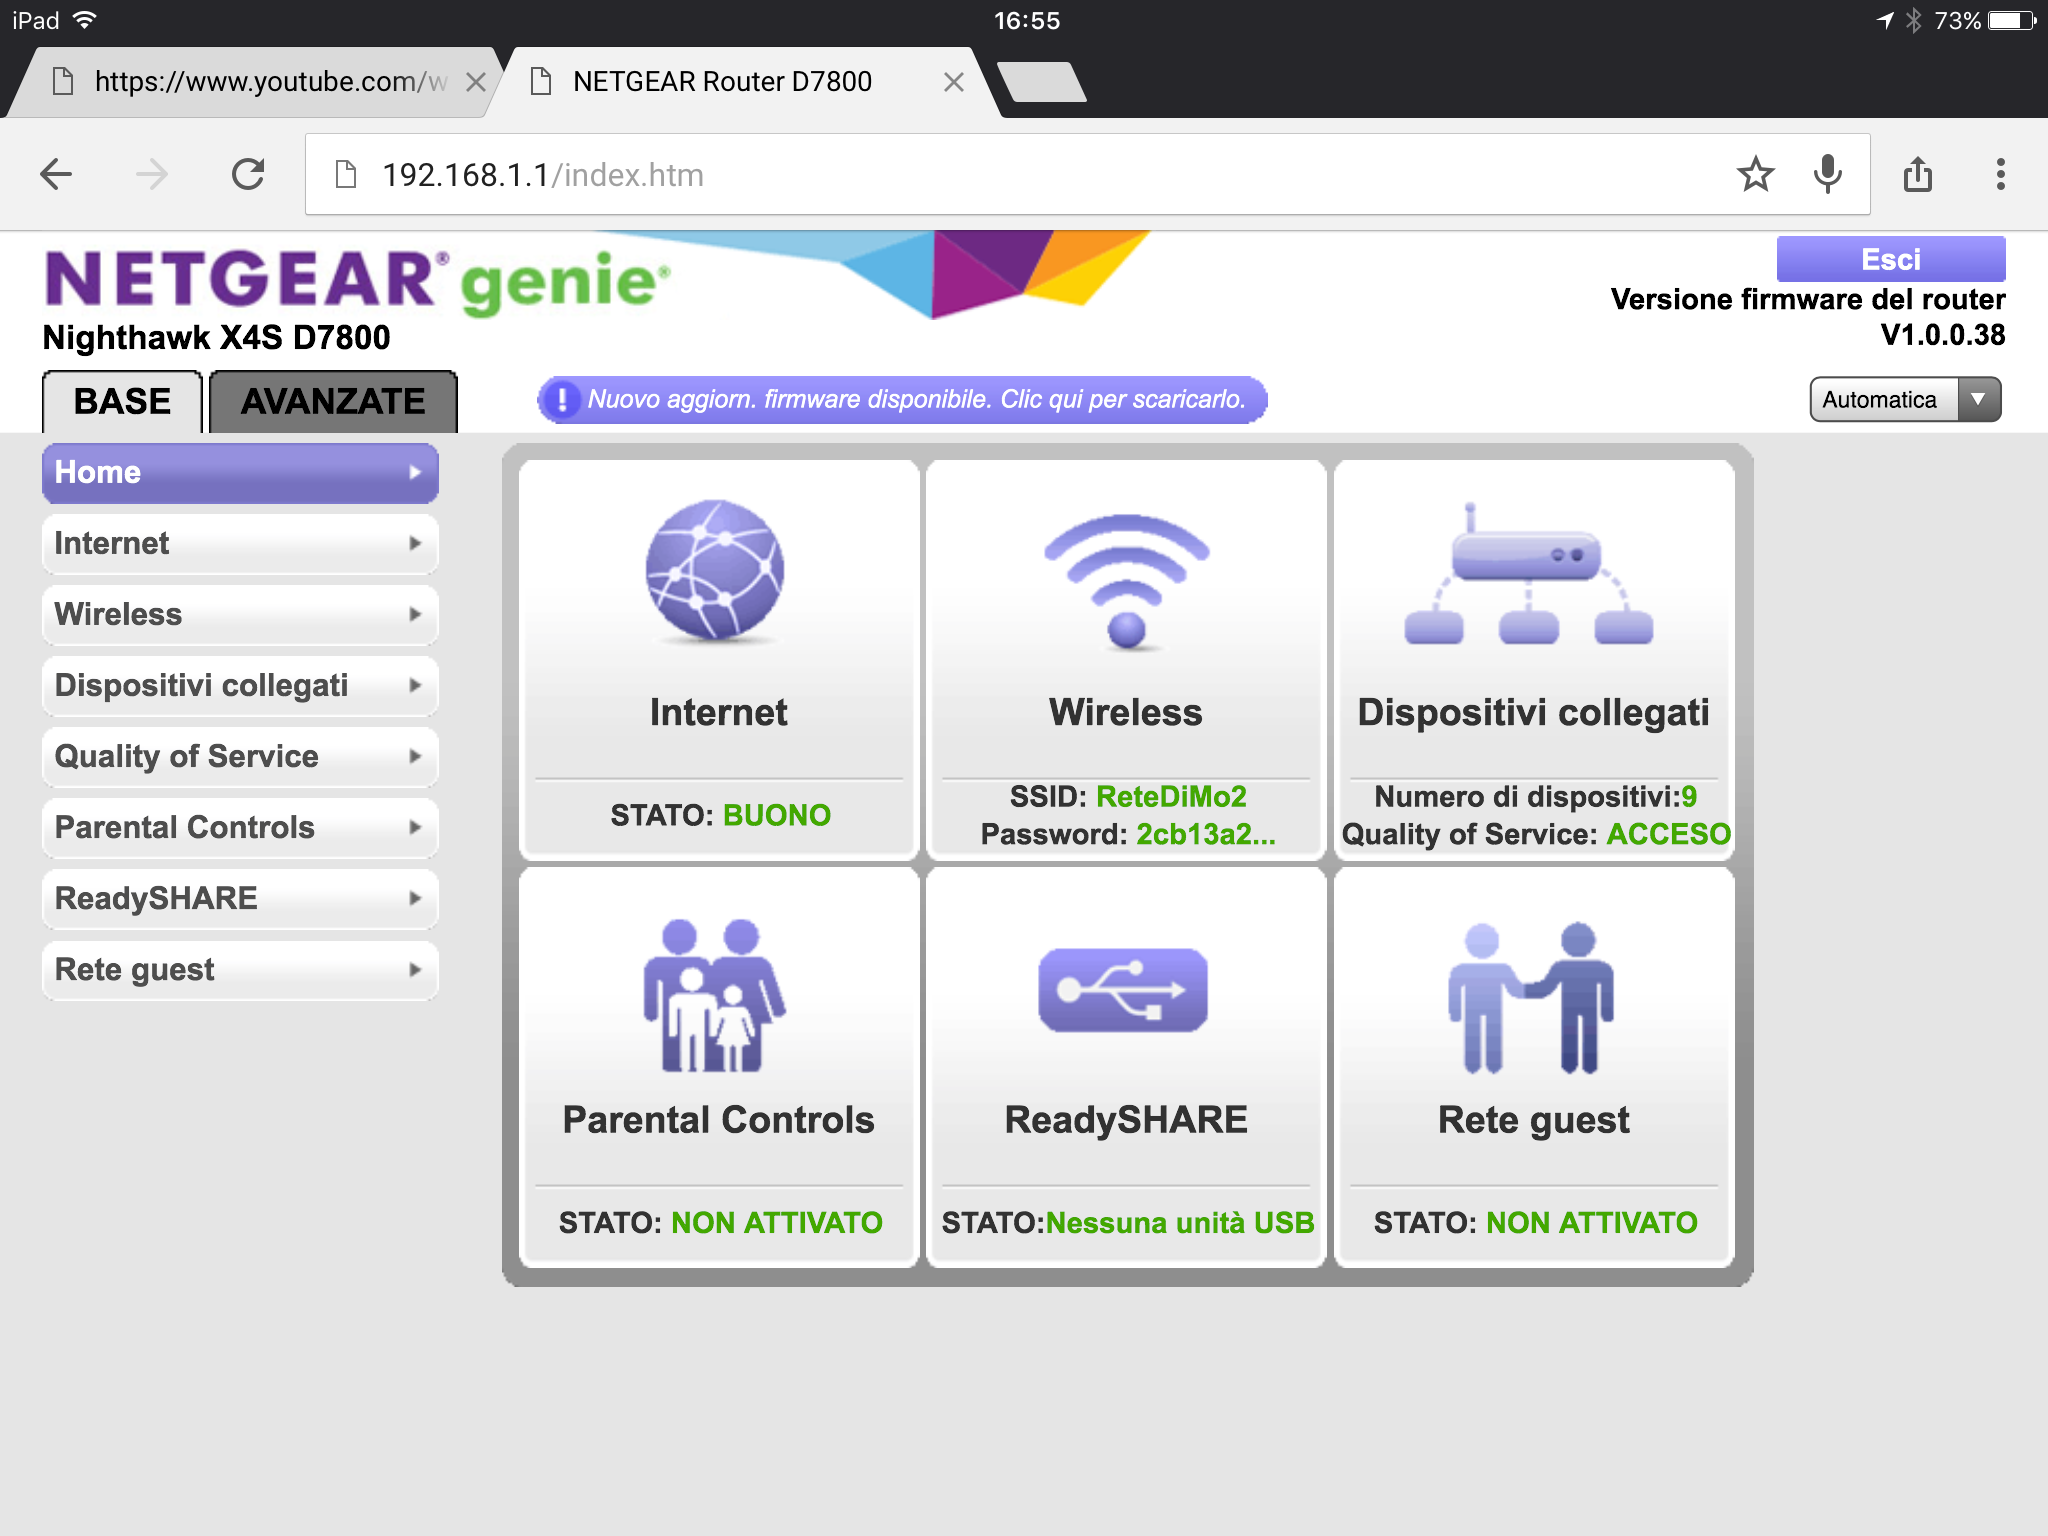Image resolution: width=2048 pixels, height=1536 pixels.
Task: Expand the Home sidebar arrow
Action: (415, 472)
